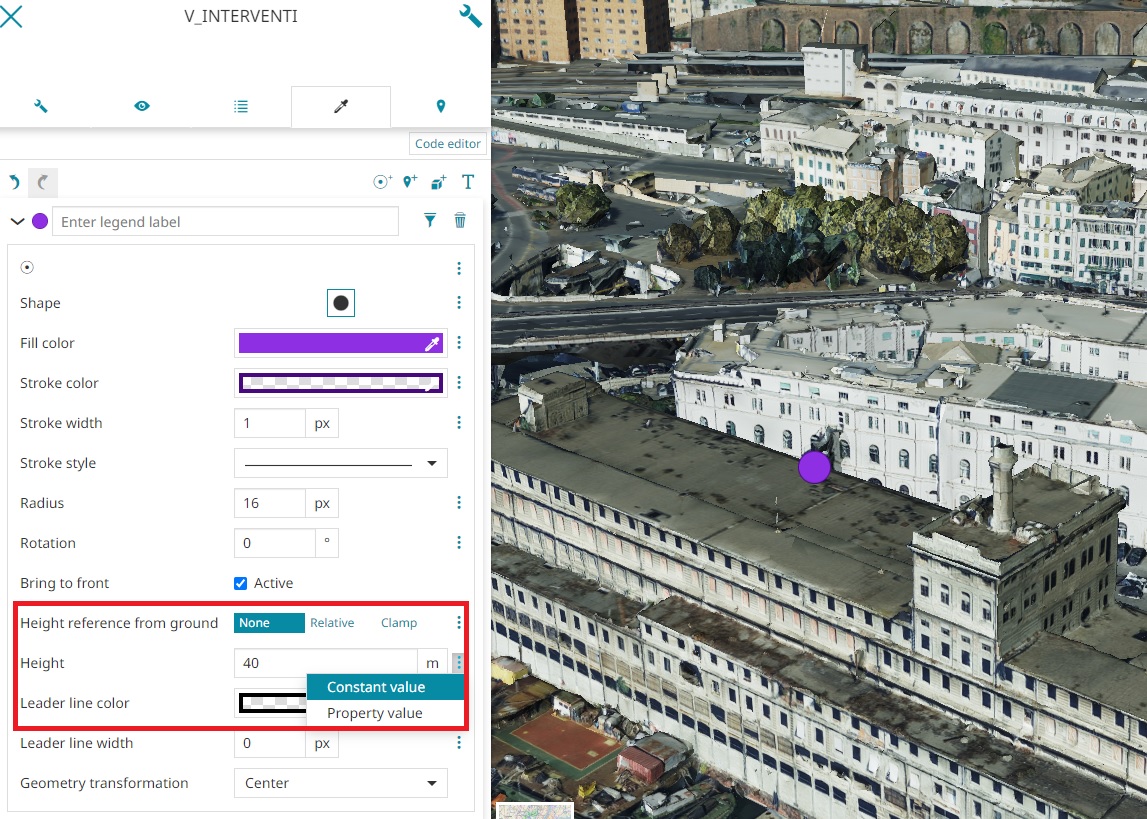1147x819 pixels.
Task: Switch to the eye visibility tab
Action: [x=142, y=106]
